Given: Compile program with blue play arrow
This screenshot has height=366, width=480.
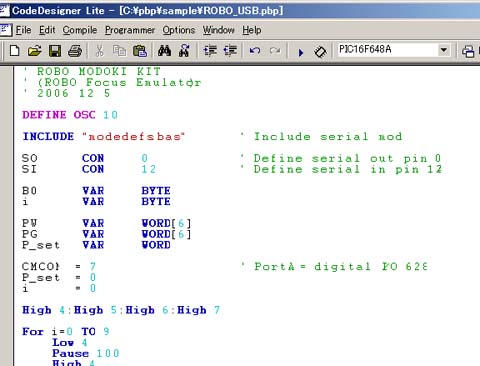Looking at the screenshot, I should click(x=301, y=52).
